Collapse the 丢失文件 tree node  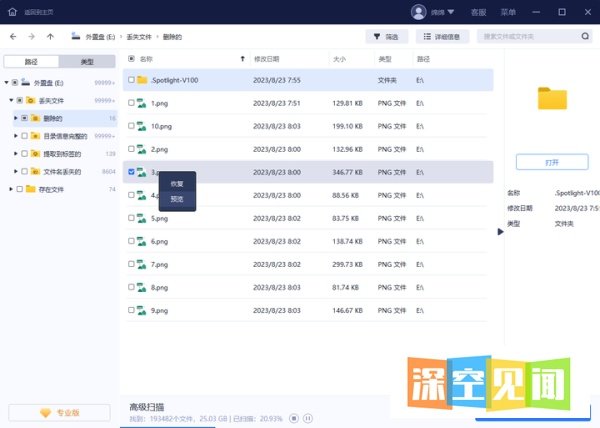(11, 100)
